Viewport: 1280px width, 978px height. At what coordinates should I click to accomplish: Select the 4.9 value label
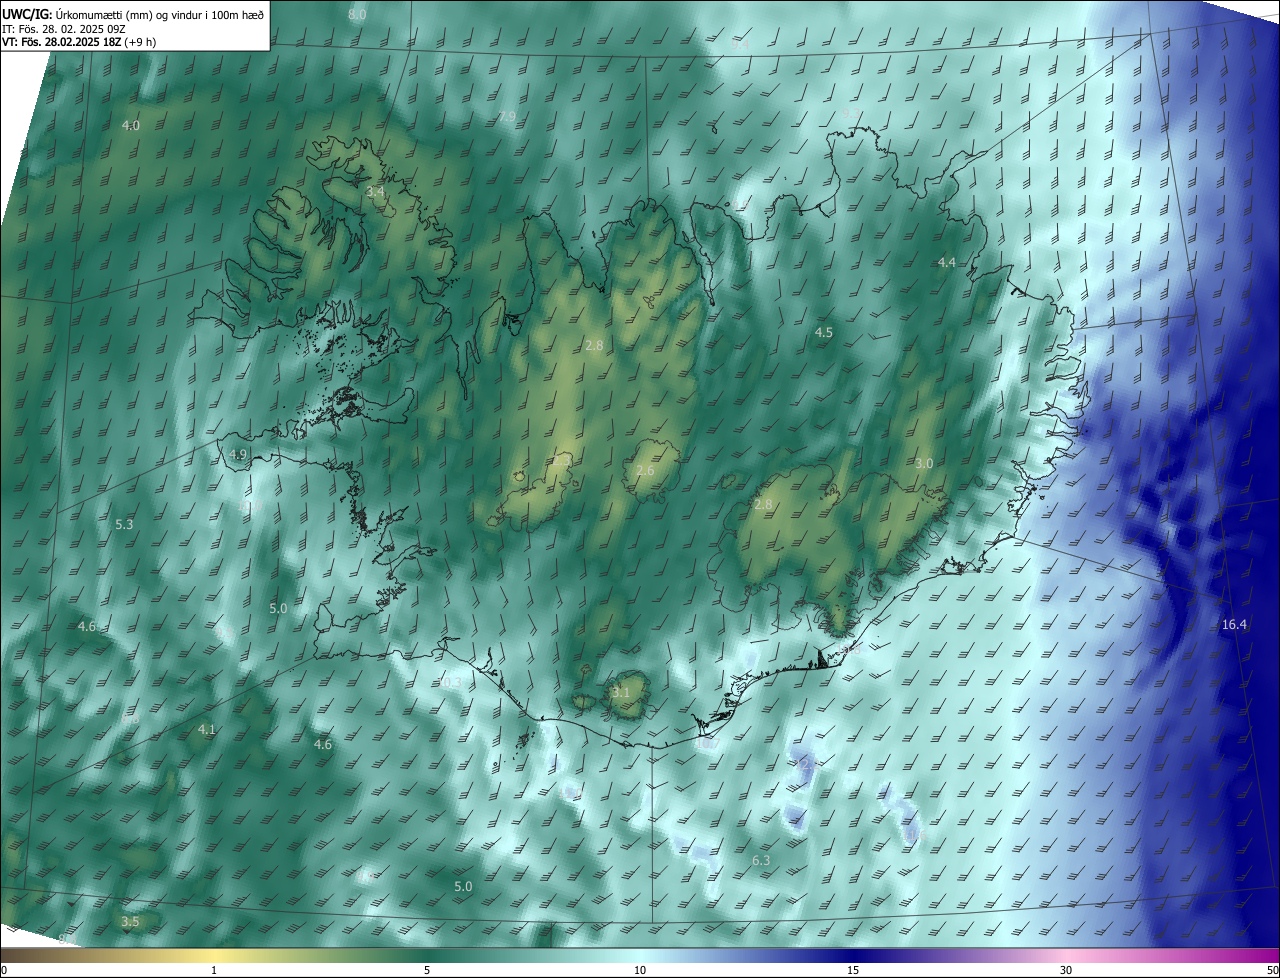click(x=238, y=455)
